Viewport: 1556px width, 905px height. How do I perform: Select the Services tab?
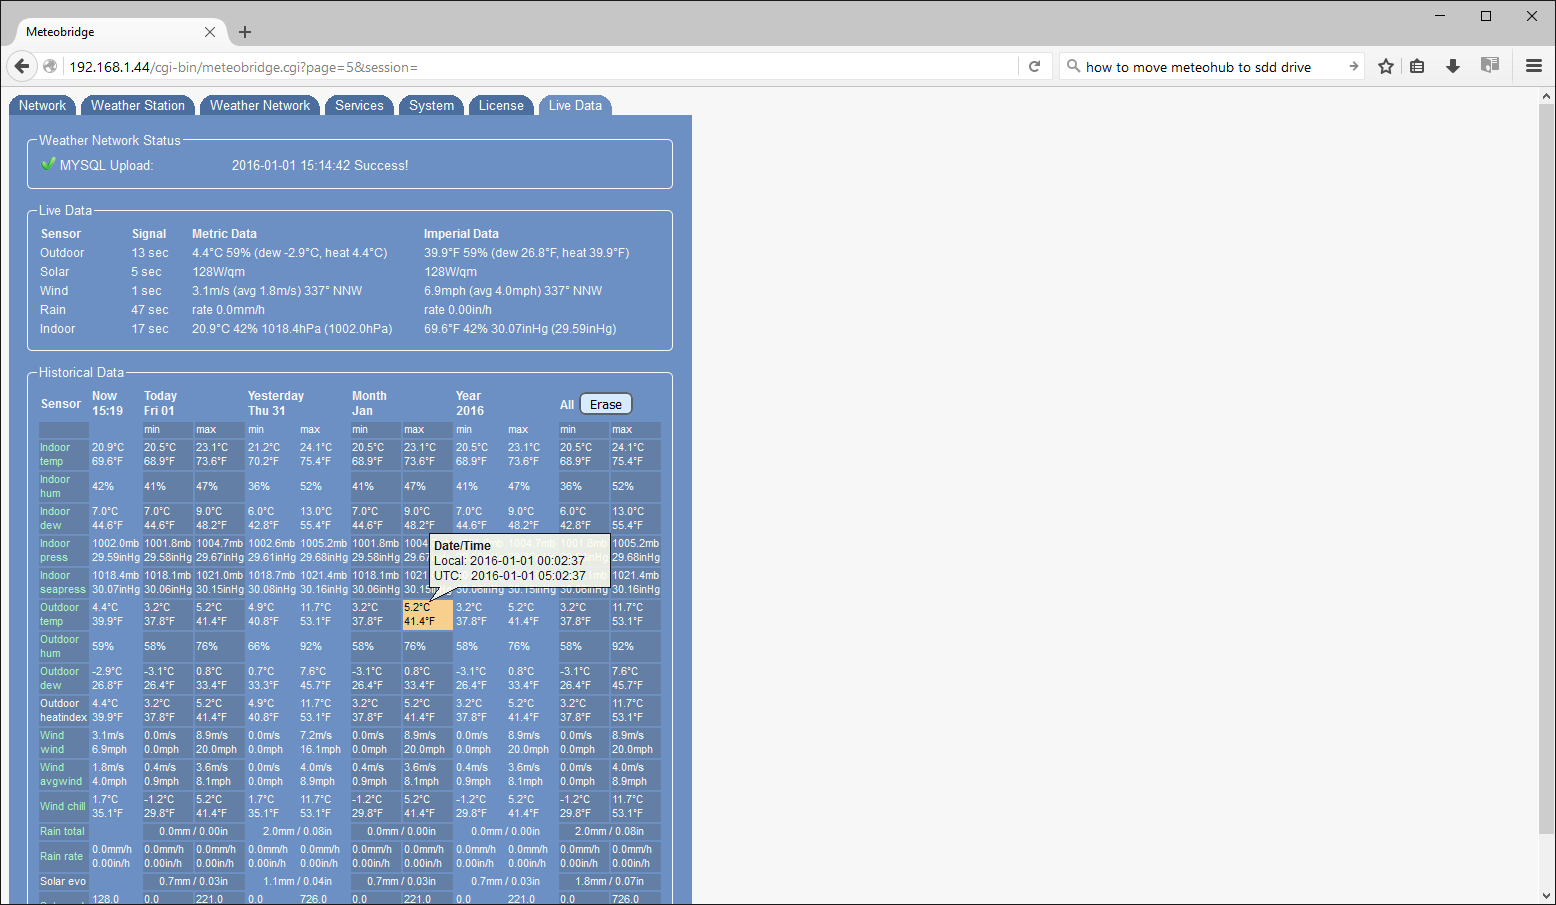(x=359, y=106)
